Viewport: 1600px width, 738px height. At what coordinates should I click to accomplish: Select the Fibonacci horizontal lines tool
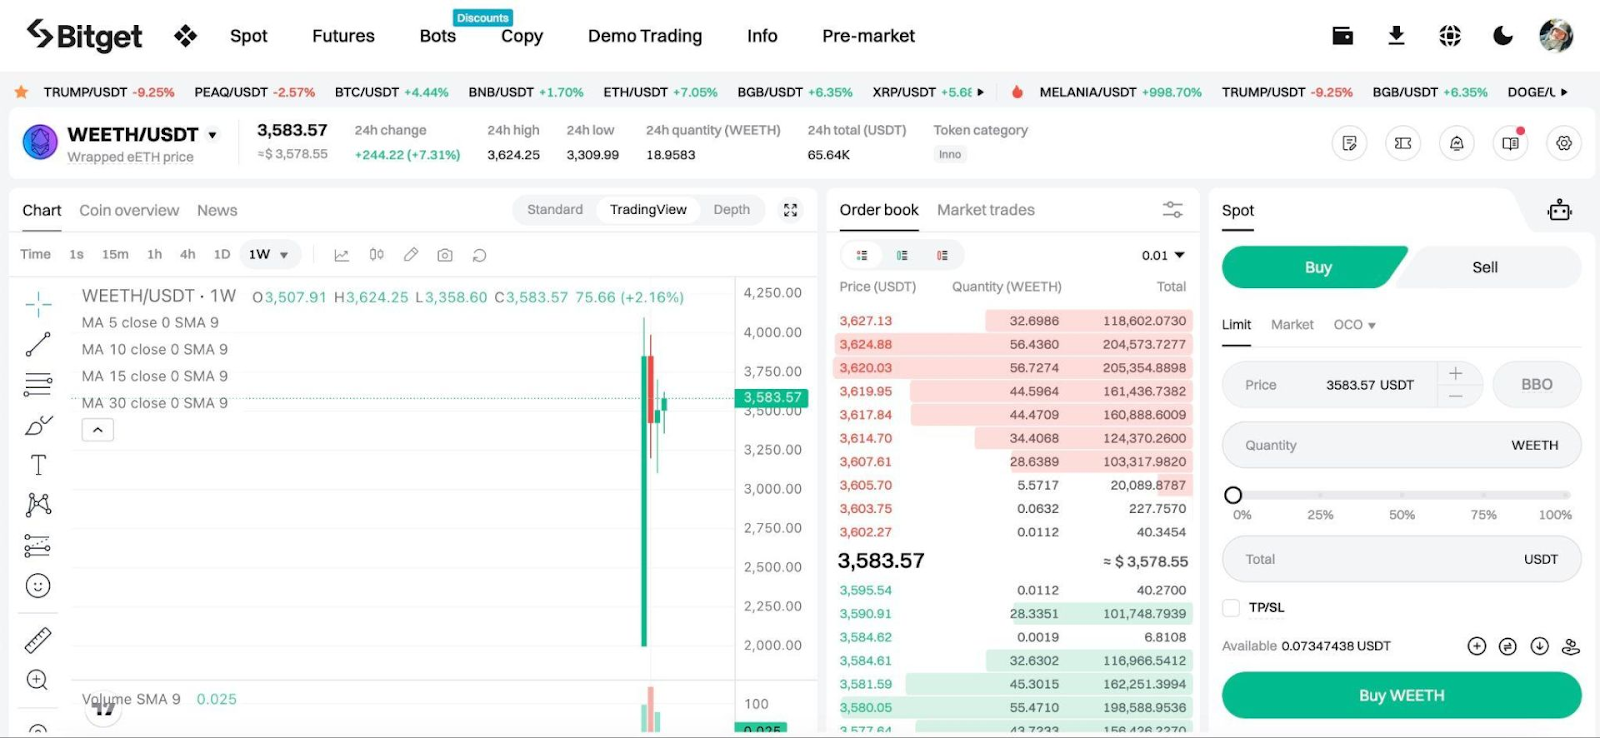point(38,384)
